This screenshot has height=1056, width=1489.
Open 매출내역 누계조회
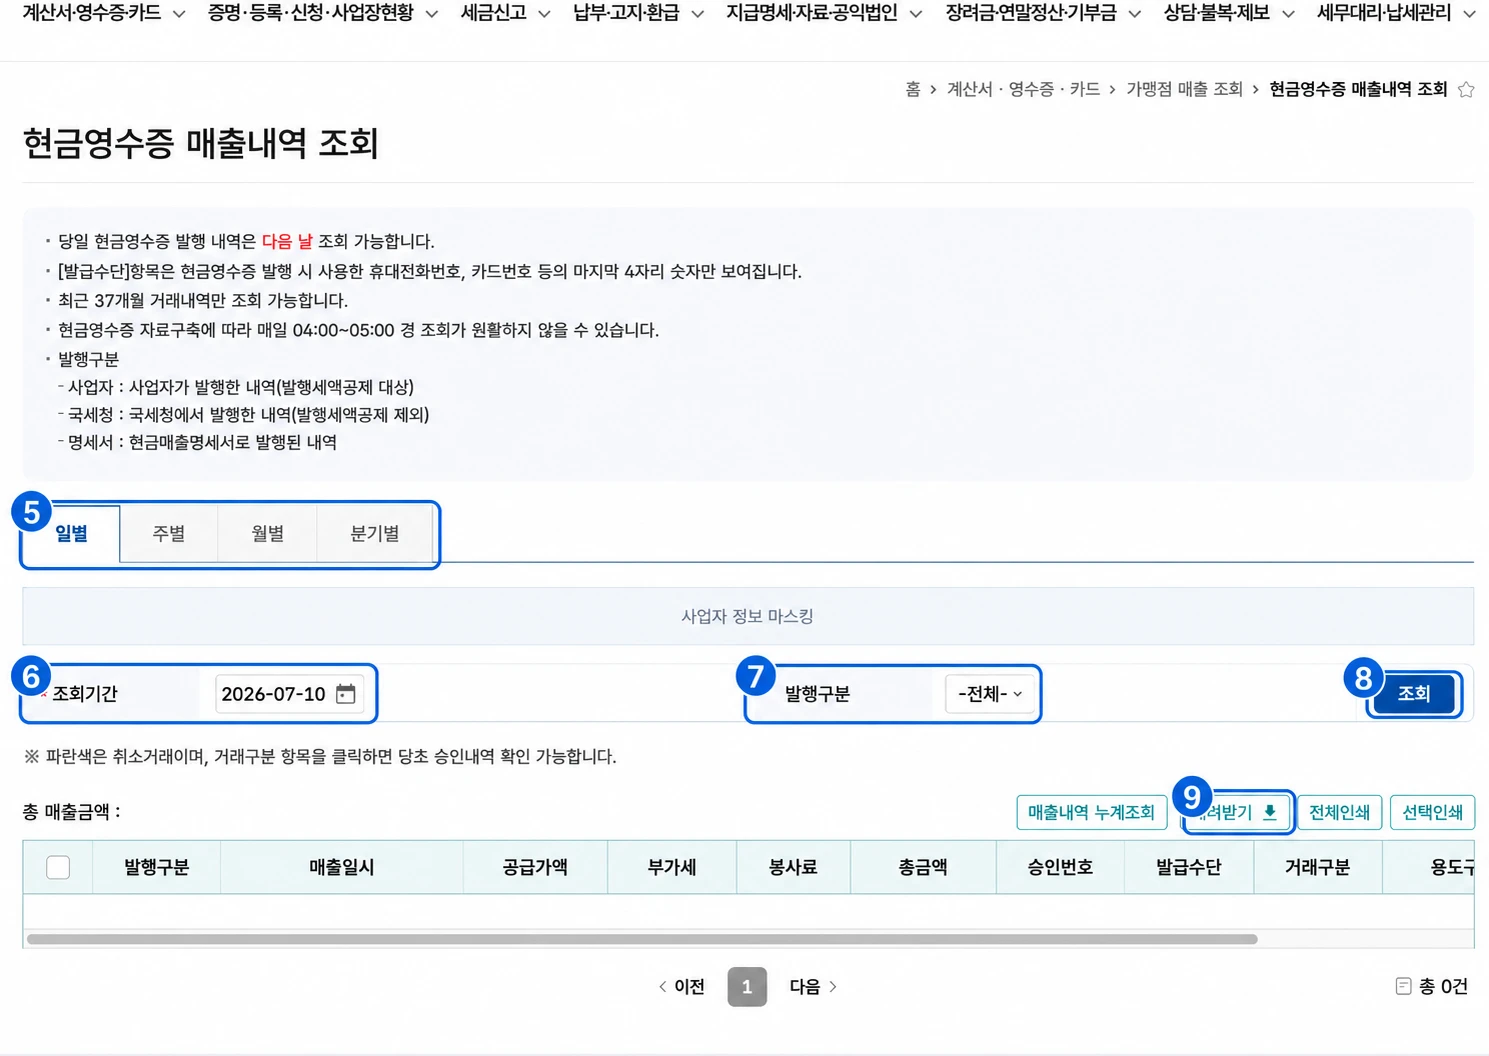pos(1092,812)
